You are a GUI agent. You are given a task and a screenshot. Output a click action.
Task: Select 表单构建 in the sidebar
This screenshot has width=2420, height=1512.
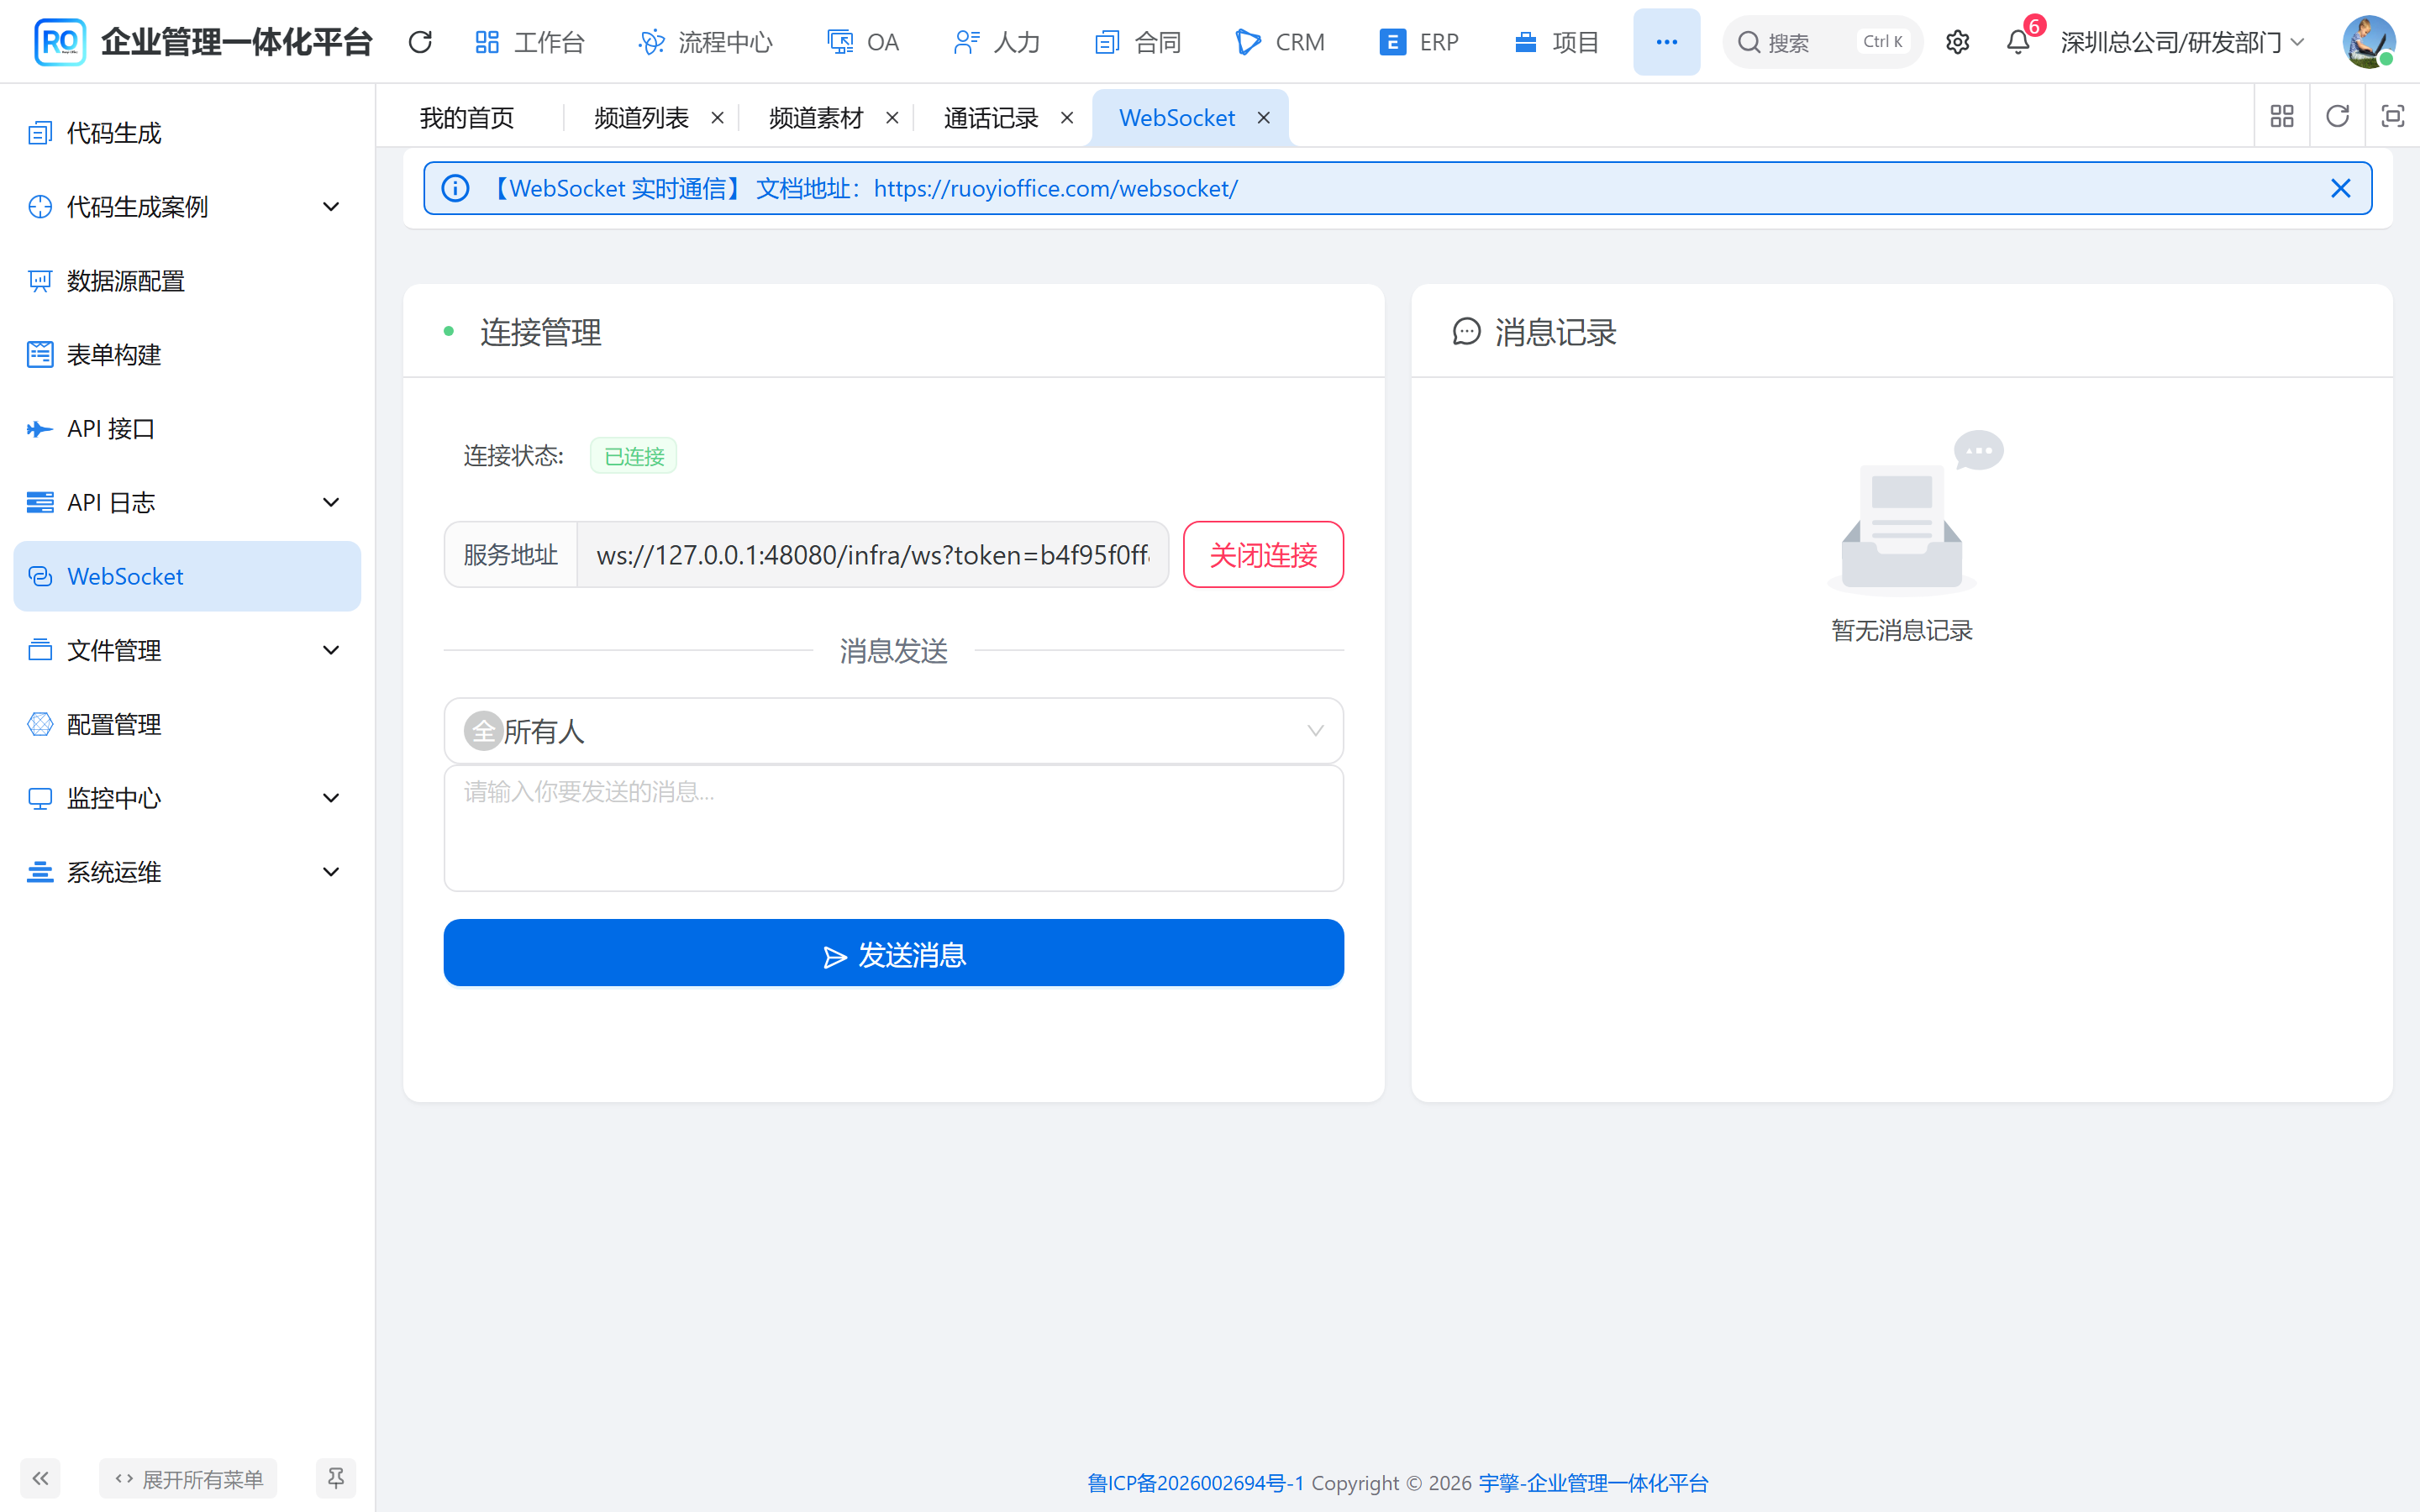187,355
